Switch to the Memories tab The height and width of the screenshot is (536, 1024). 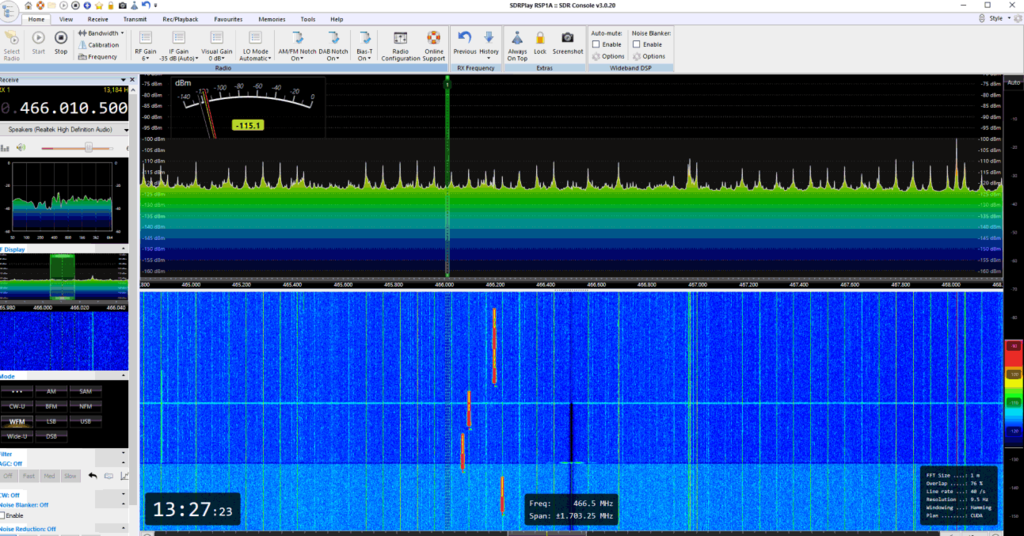(x=272, y=20)
